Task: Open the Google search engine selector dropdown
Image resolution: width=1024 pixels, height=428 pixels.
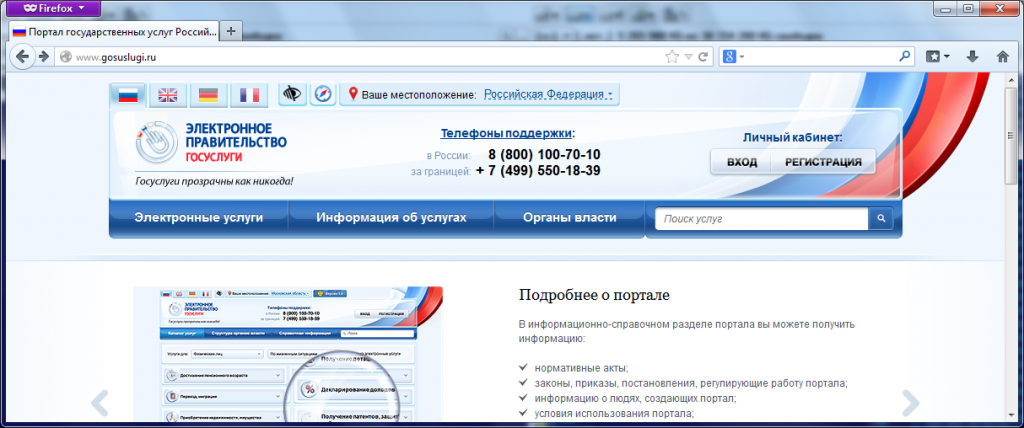Action: point(734,57)
